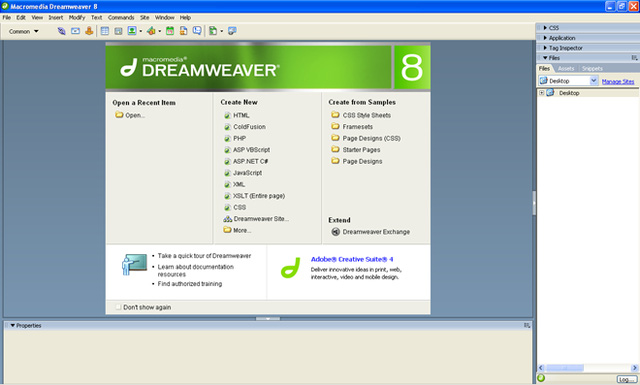The image size is (640, 385).
Task: Expand the CSS panel group
Action: click(588, 28)
